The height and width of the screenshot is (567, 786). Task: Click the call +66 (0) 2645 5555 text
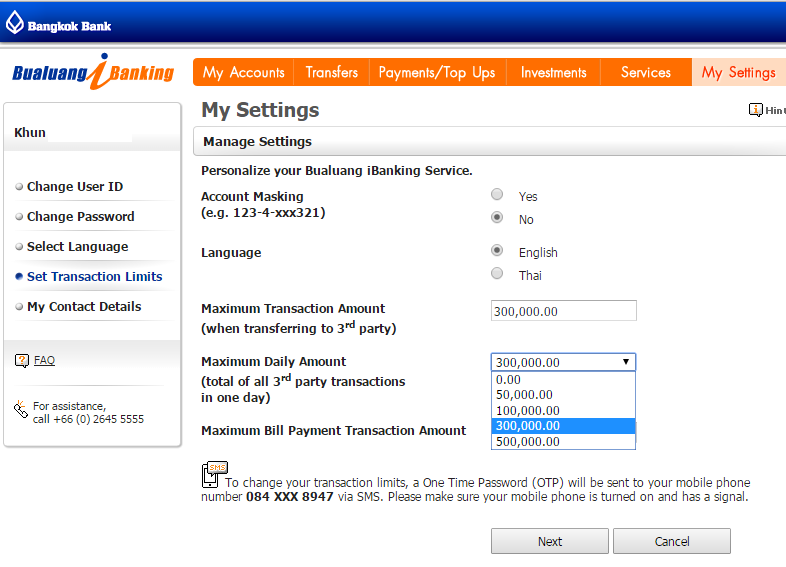[88, 419]
